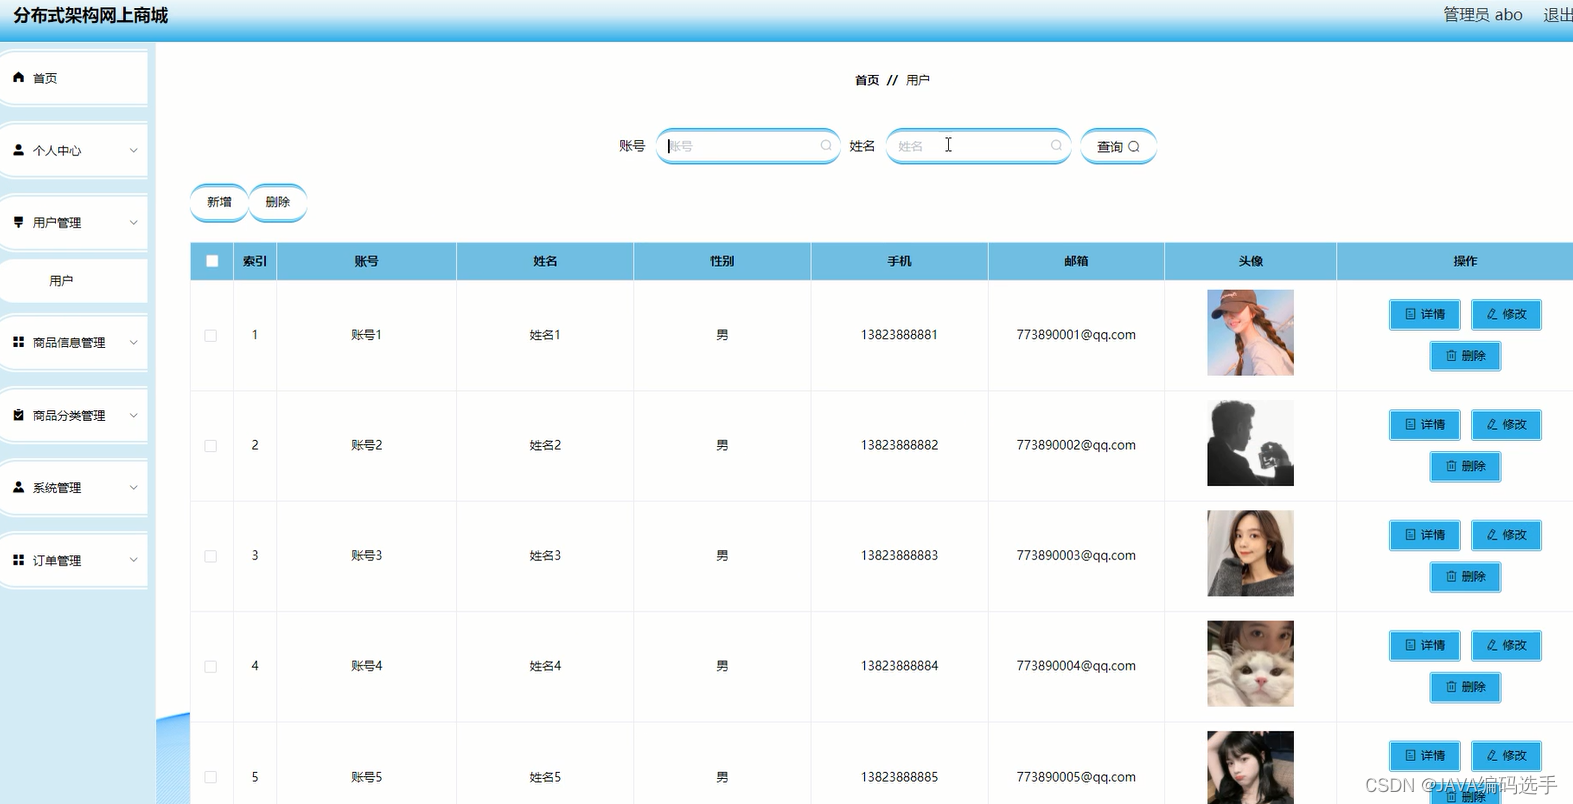Collapse the 用户管理 menu chevron
1573x804 pixels.
click(134, 222)
